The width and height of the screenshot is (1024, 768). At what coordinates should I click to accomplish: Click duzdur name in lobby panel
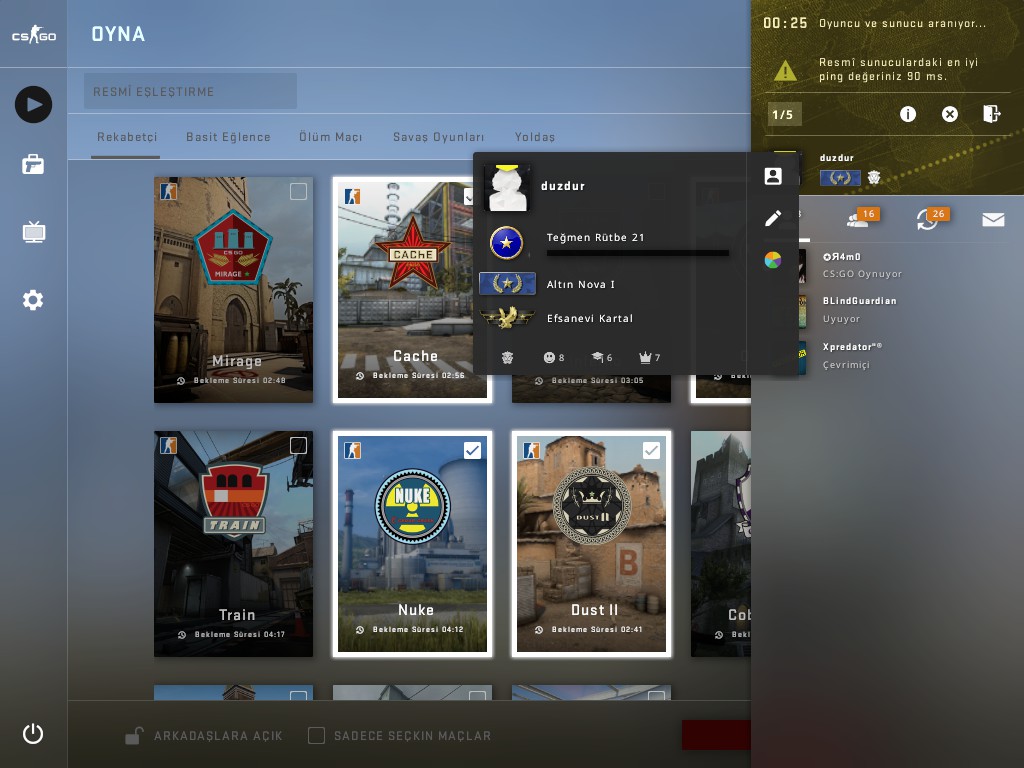837,157
